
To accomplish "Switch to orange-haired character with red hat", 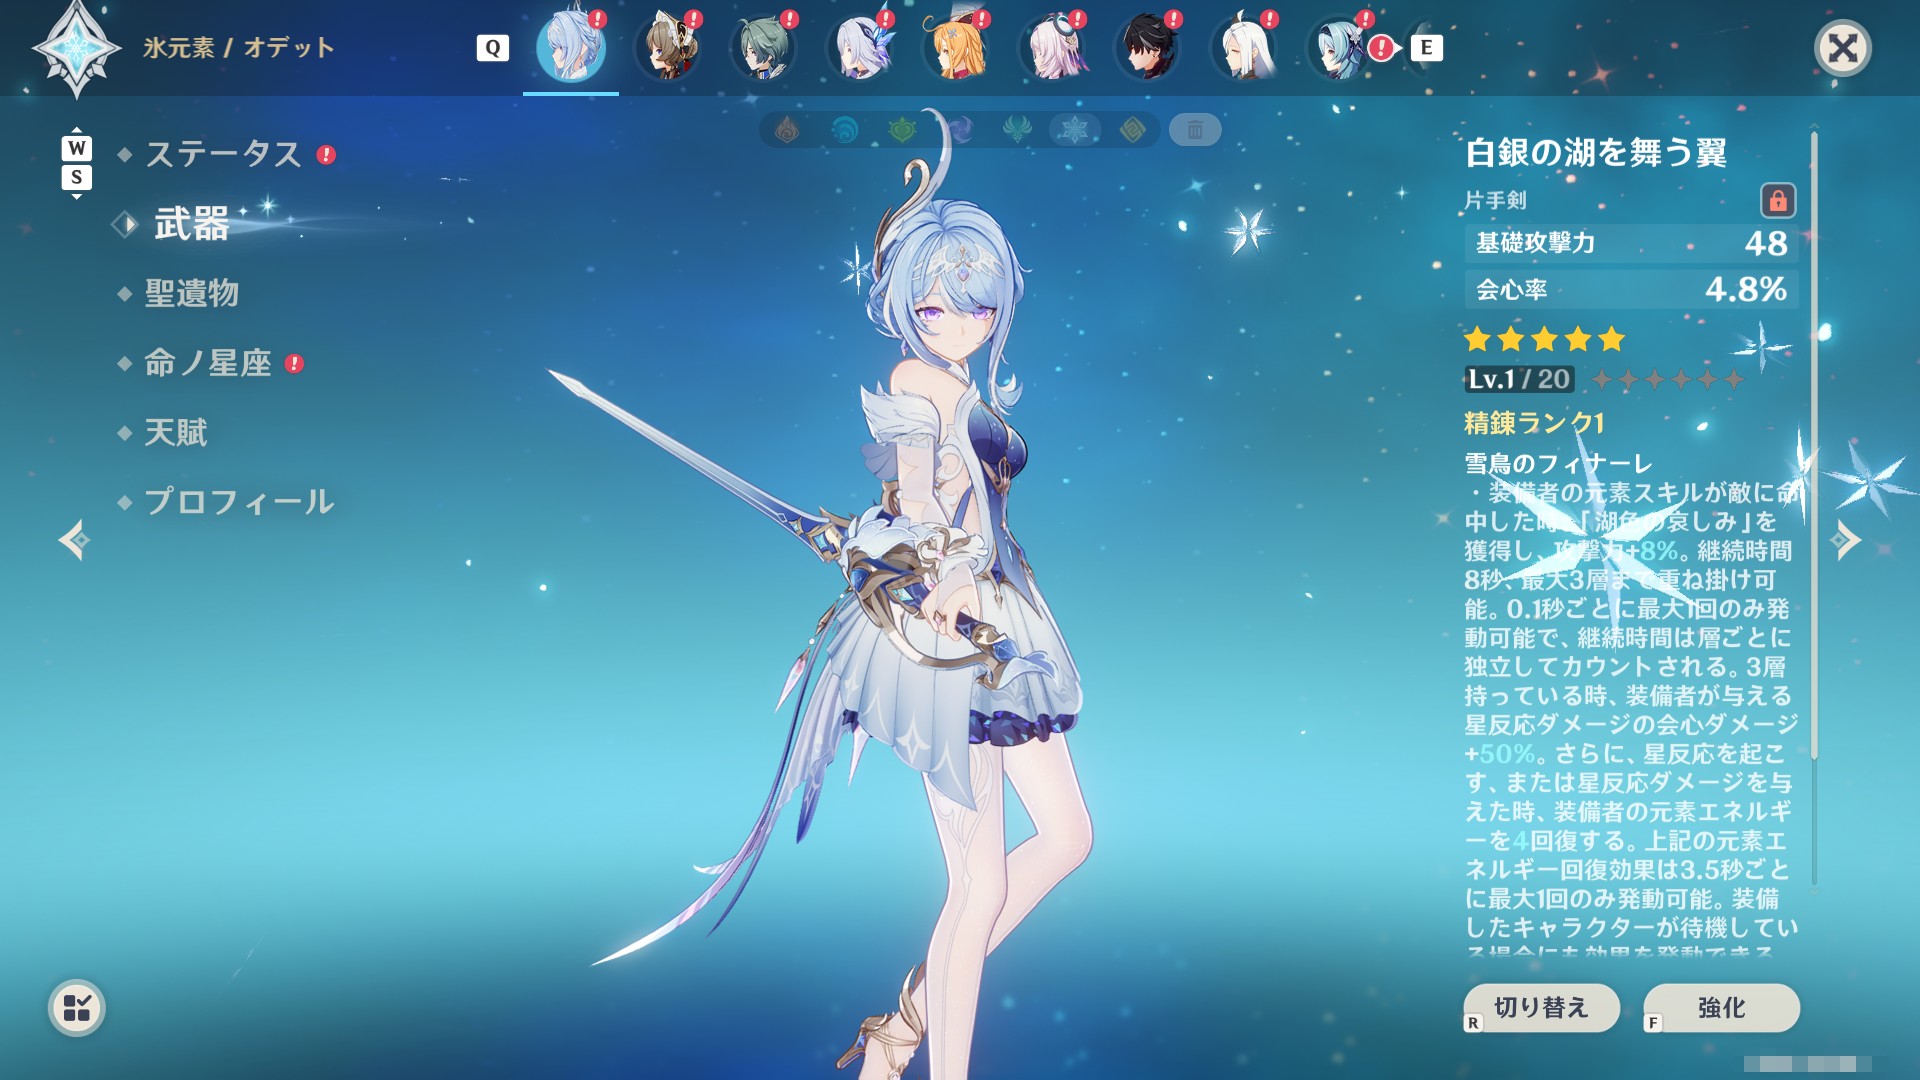I will tap(955, 47).
